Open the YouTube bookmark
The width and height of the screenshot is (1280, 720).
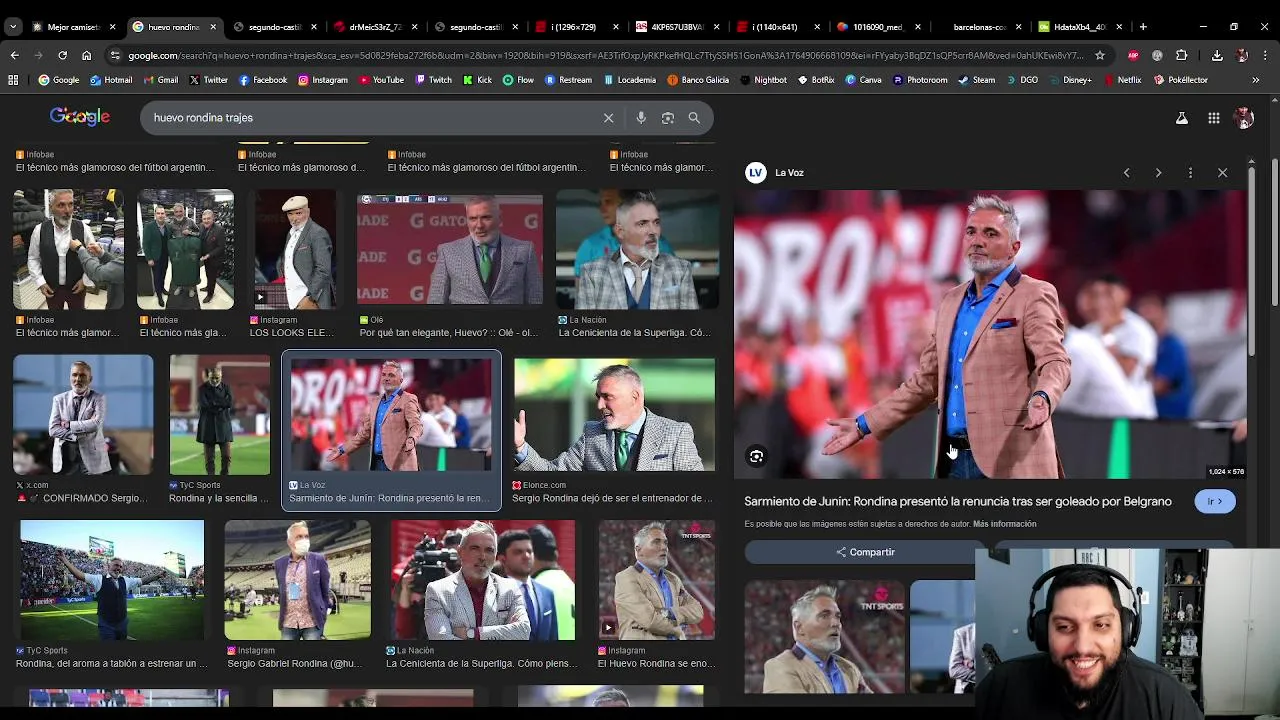[x=381, y=80]
